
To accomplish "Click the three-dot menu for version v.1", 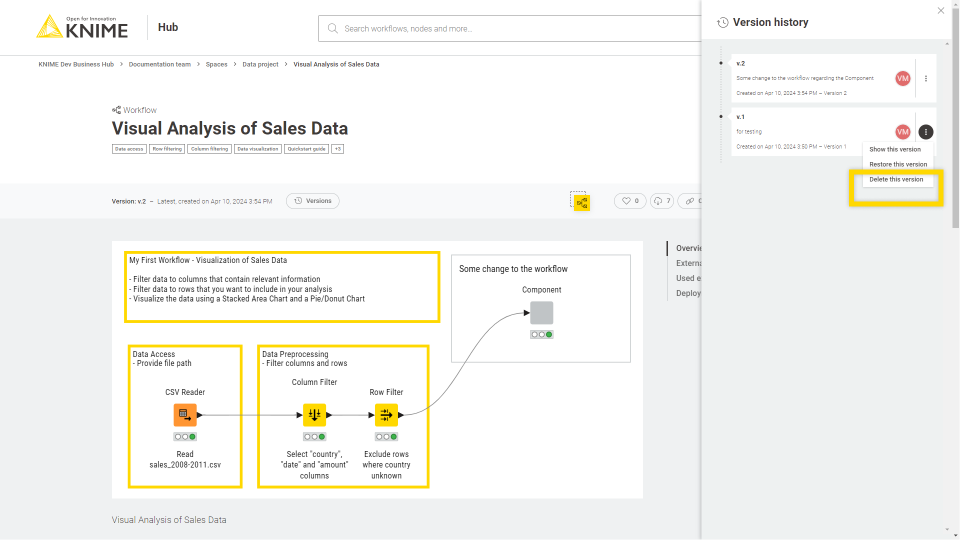I will (926, 132).
